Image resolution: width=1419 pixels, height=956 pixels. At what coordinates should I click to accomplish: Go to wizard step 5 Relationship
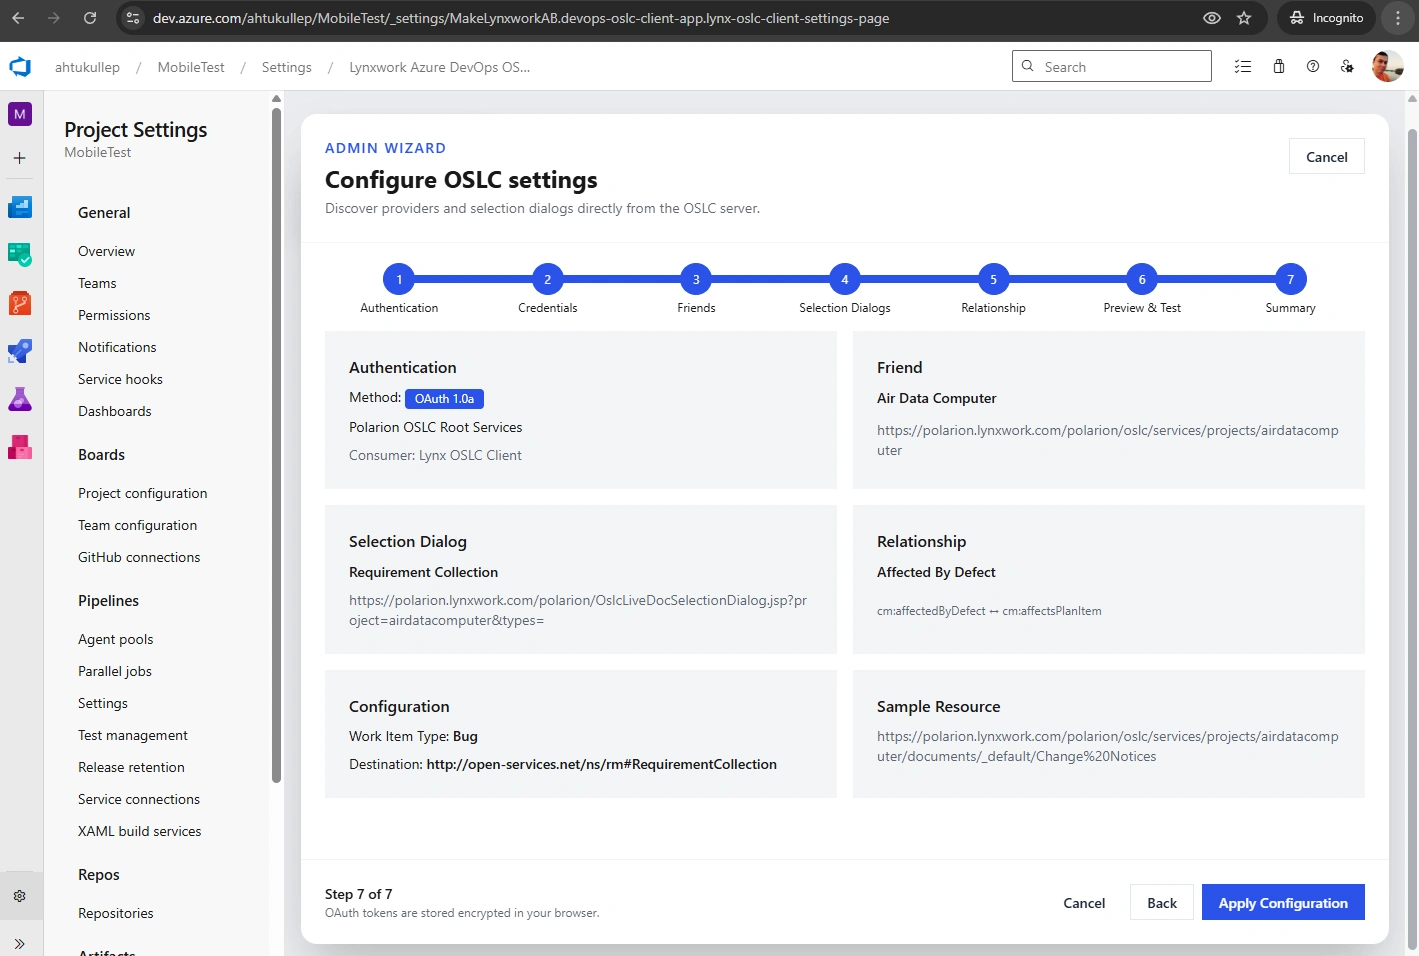(x=993, y=280)
